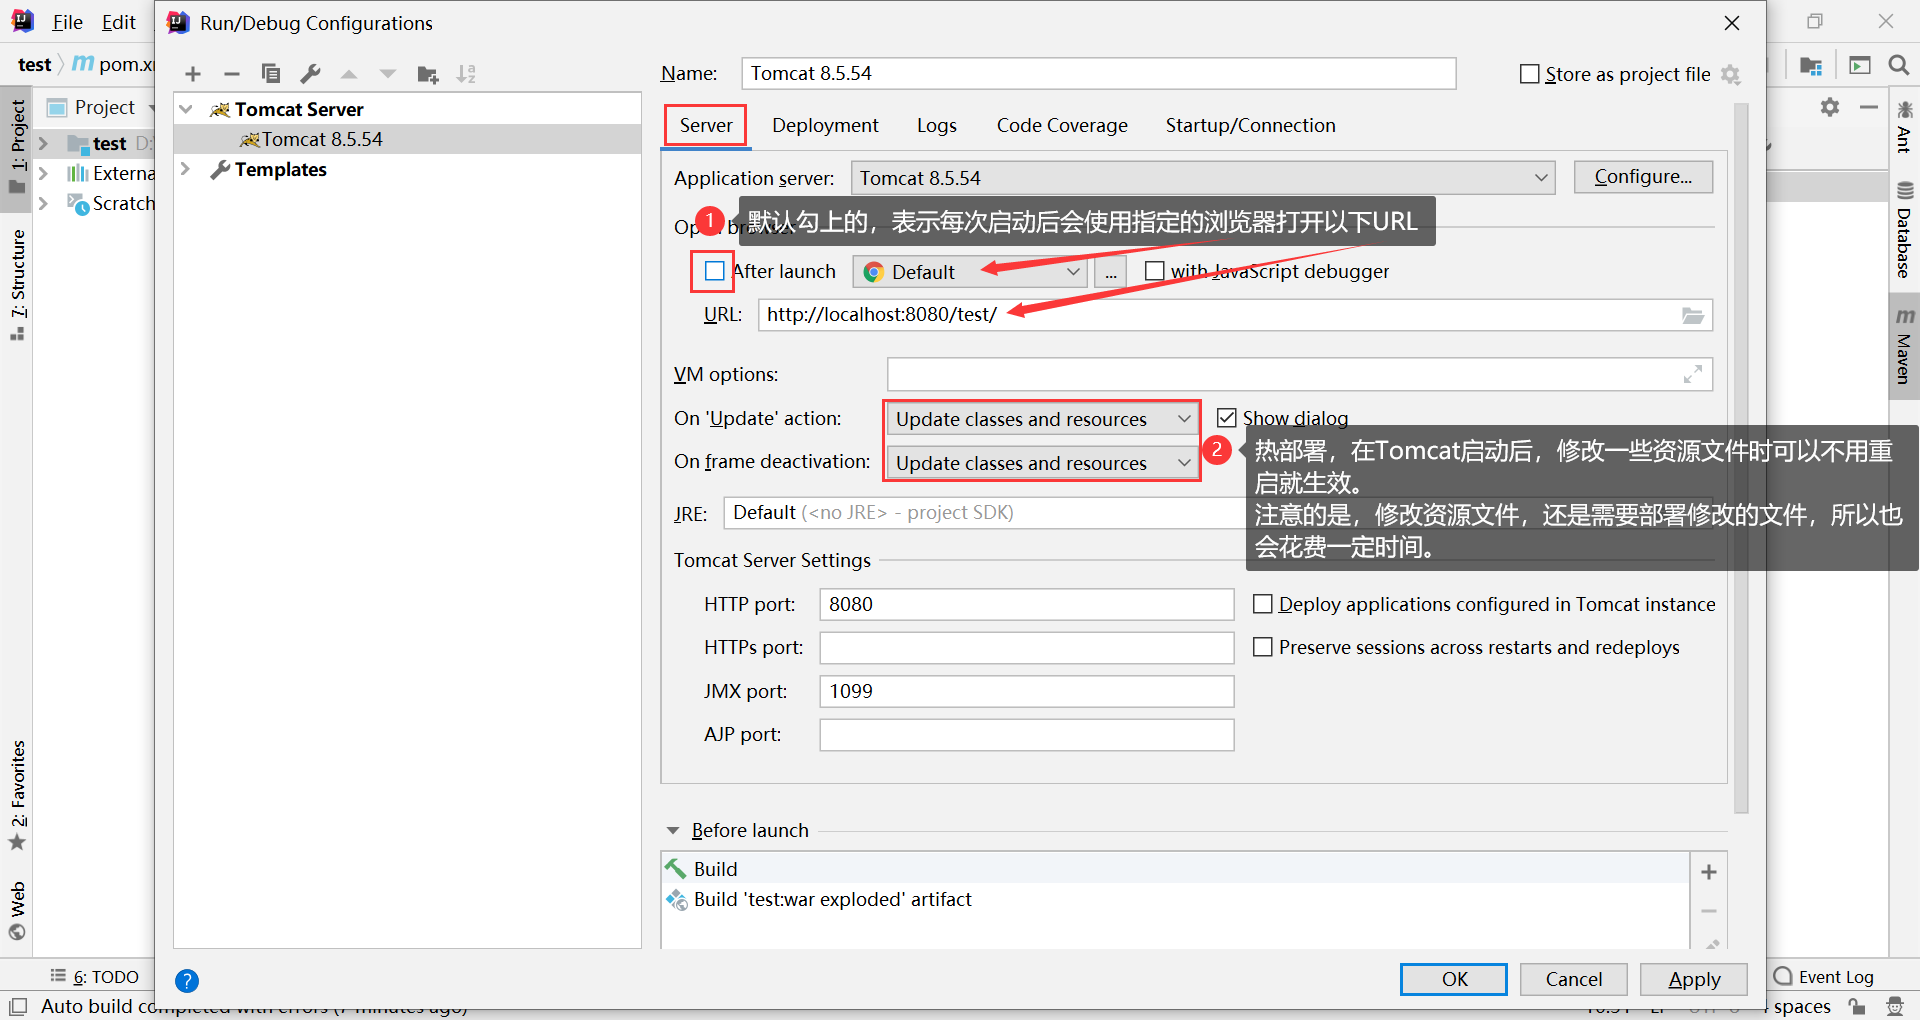The width and height of the screenshot is (1920, 1020).
Task: Switch to Code Coverage tab
Action: [x=1062, y=125]
